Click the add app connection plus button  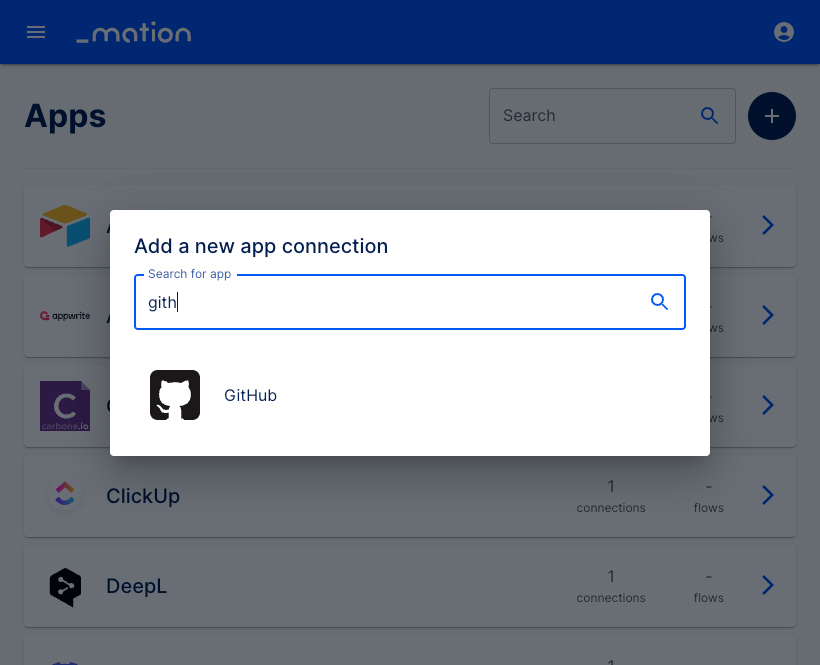click(771, 116)
